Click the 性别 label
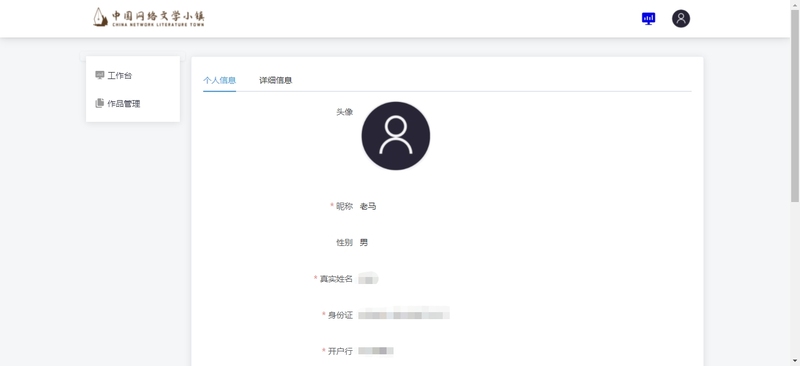800x366 pixels. pos(344,242)
